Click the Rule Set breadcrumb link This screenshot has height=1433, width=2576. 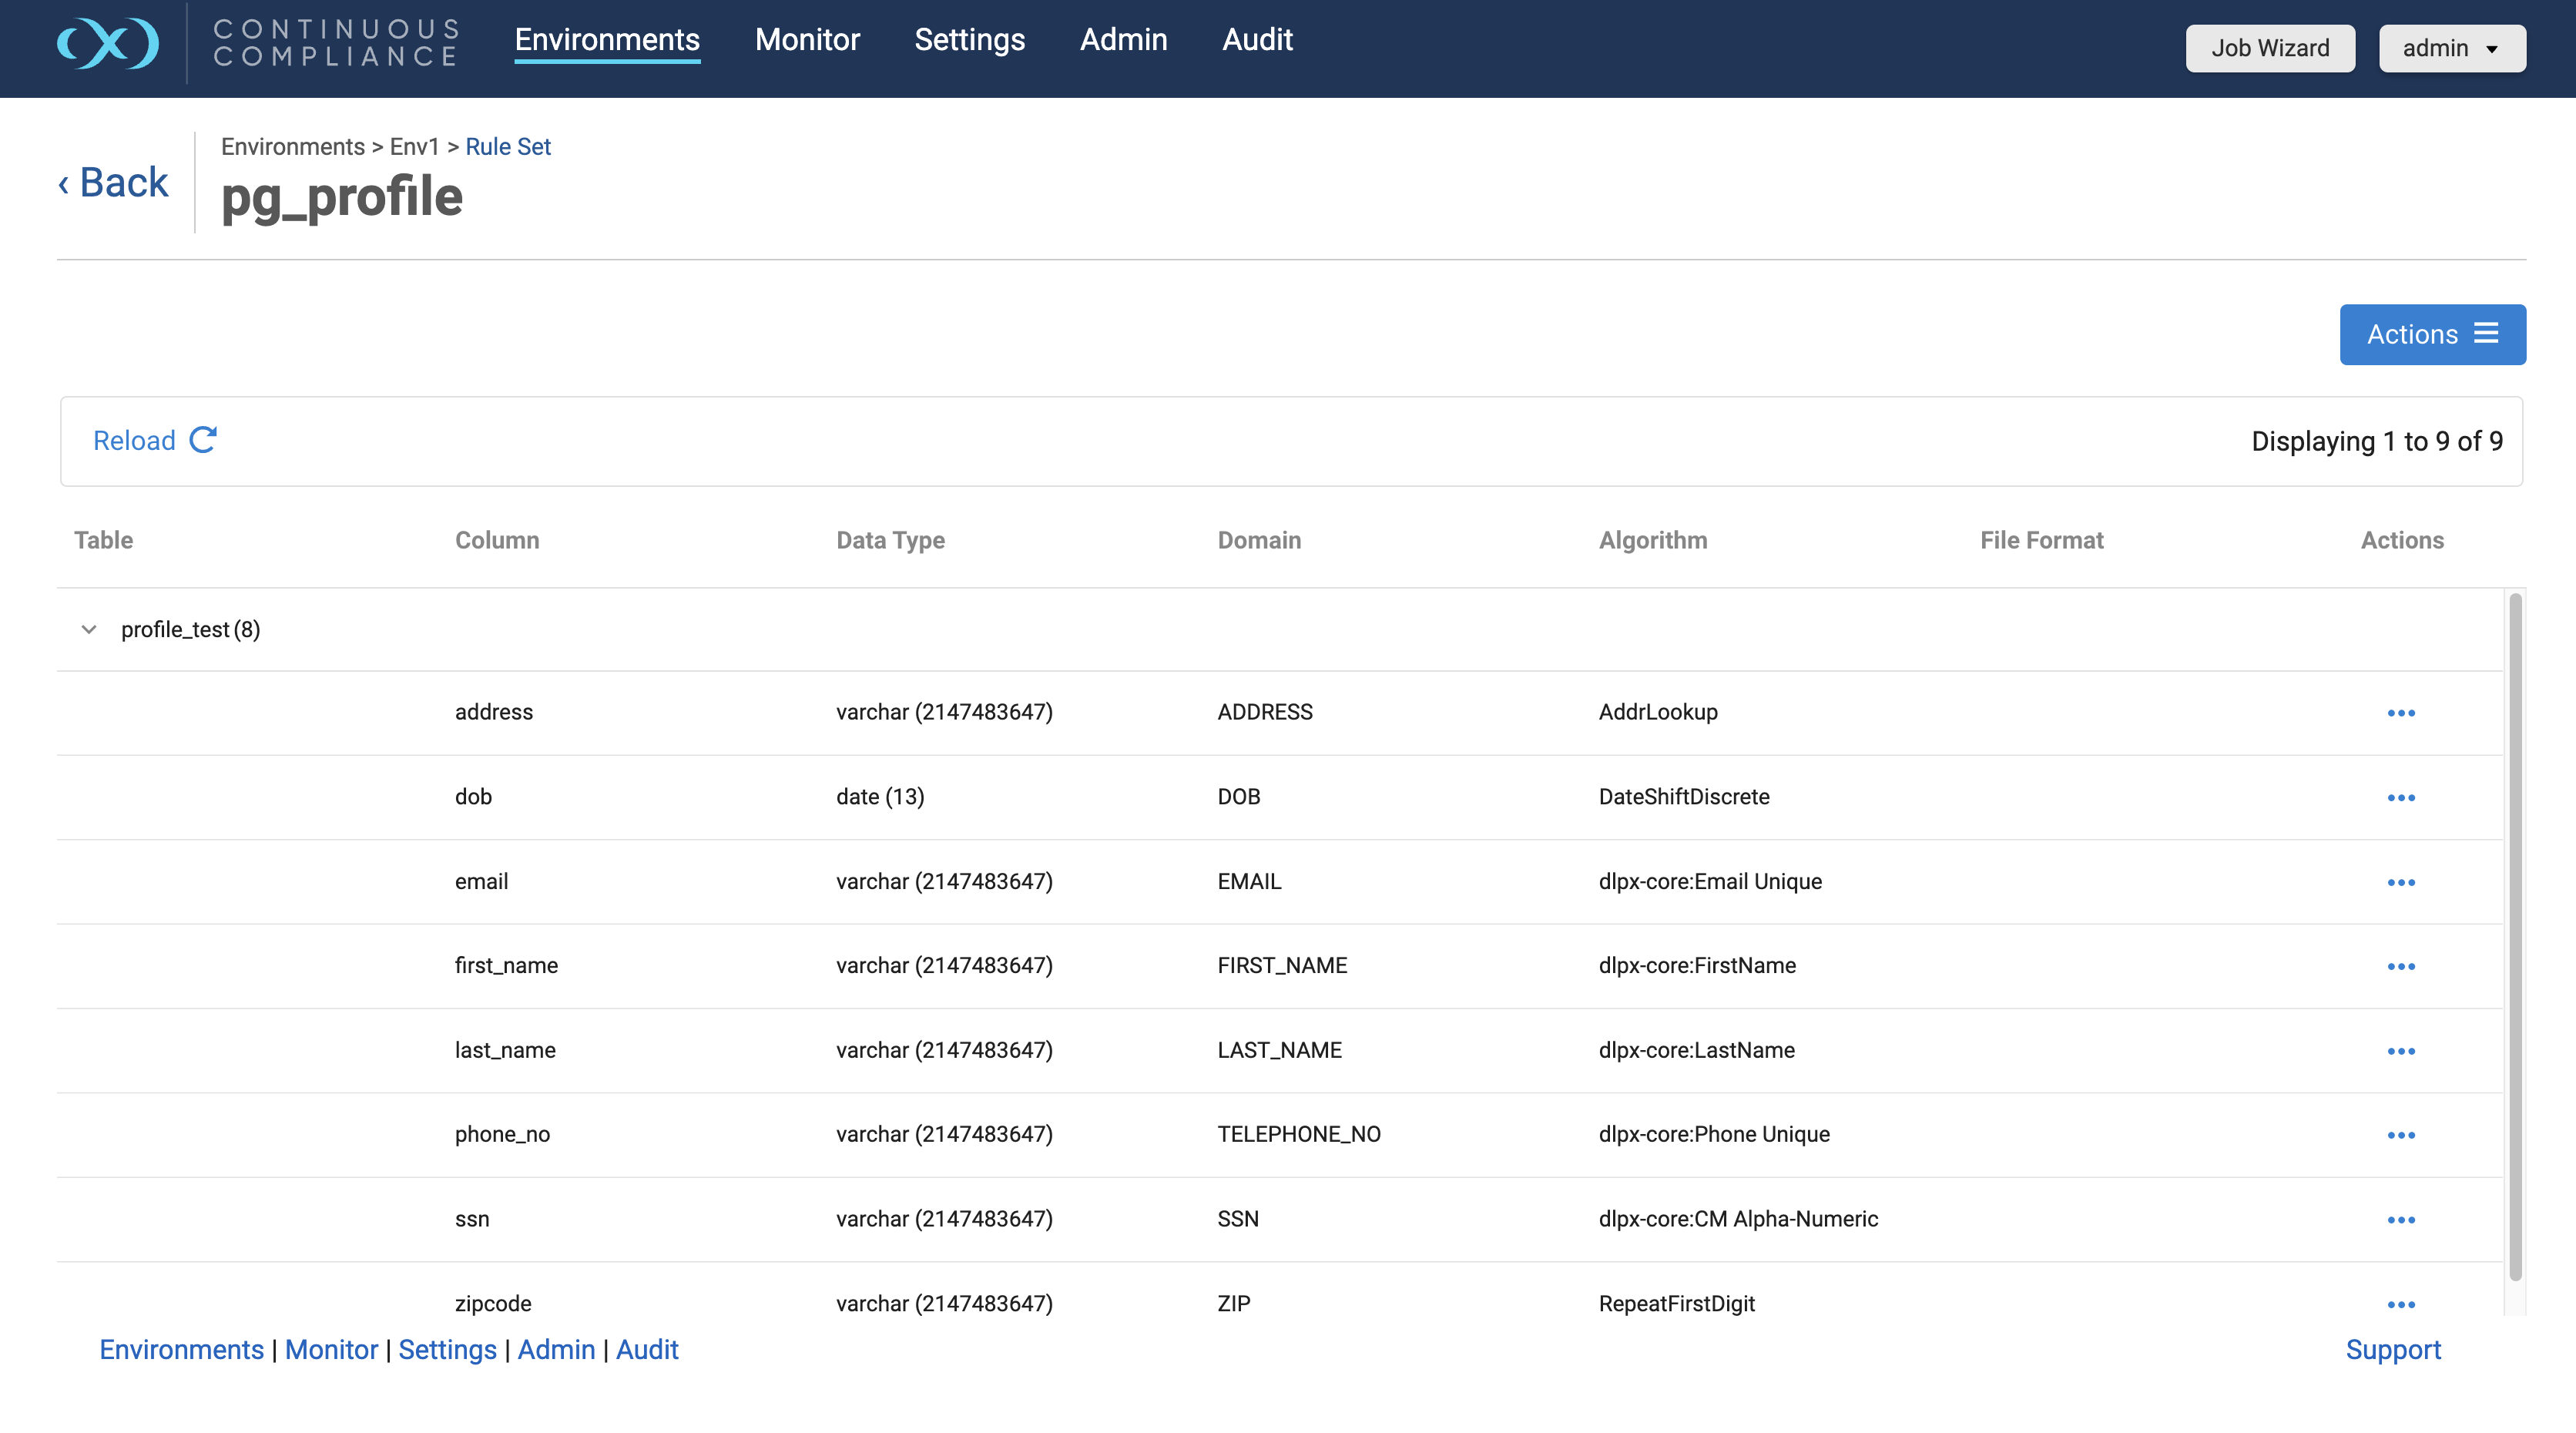coord(508,147)
